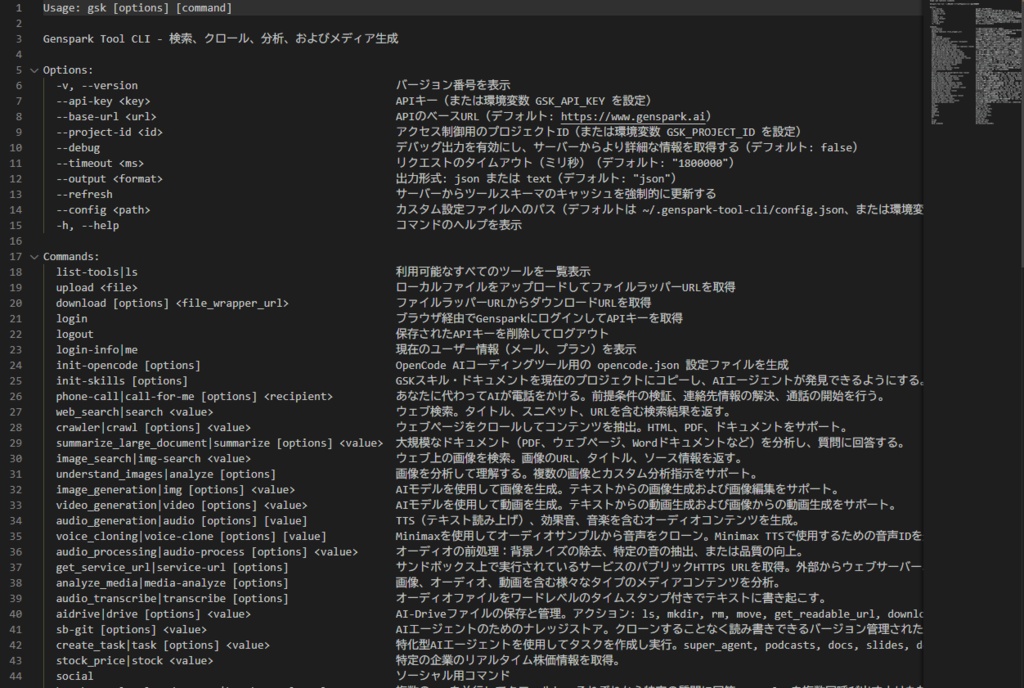Click the 'login' command on line 21
Screen dimensions: 1024x688
[x=71, y=319]
